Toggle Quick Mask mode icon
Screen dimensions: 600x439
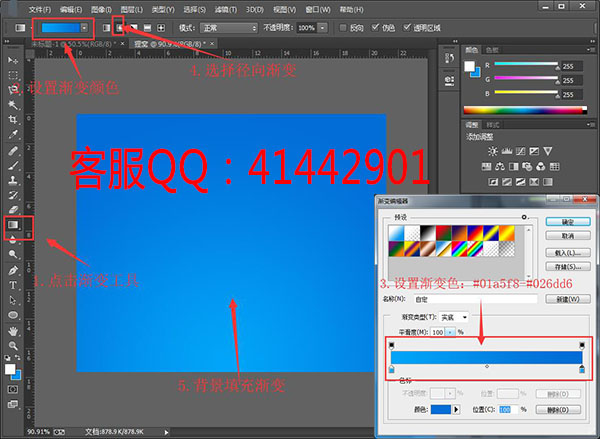point(13,389)
